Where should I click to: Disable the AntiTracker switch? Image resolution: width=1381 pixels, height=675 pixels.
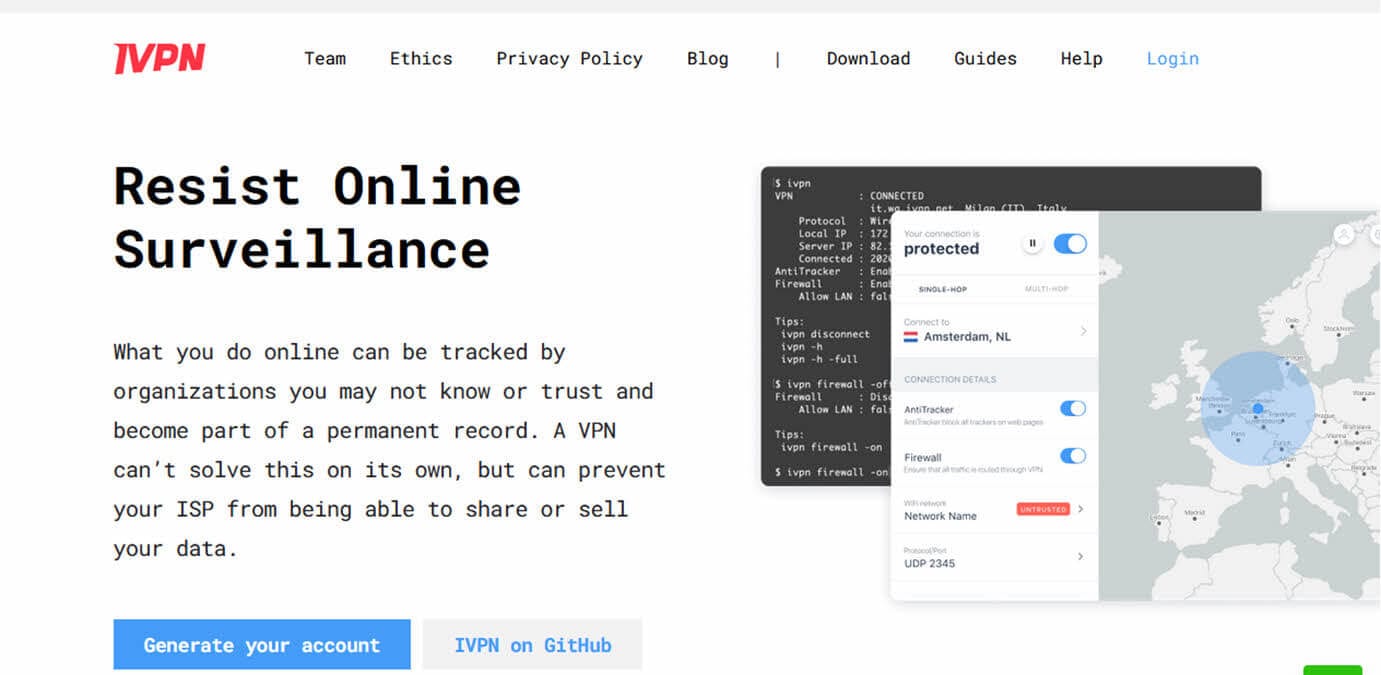pyautogui.click(x=1073, y=408)
